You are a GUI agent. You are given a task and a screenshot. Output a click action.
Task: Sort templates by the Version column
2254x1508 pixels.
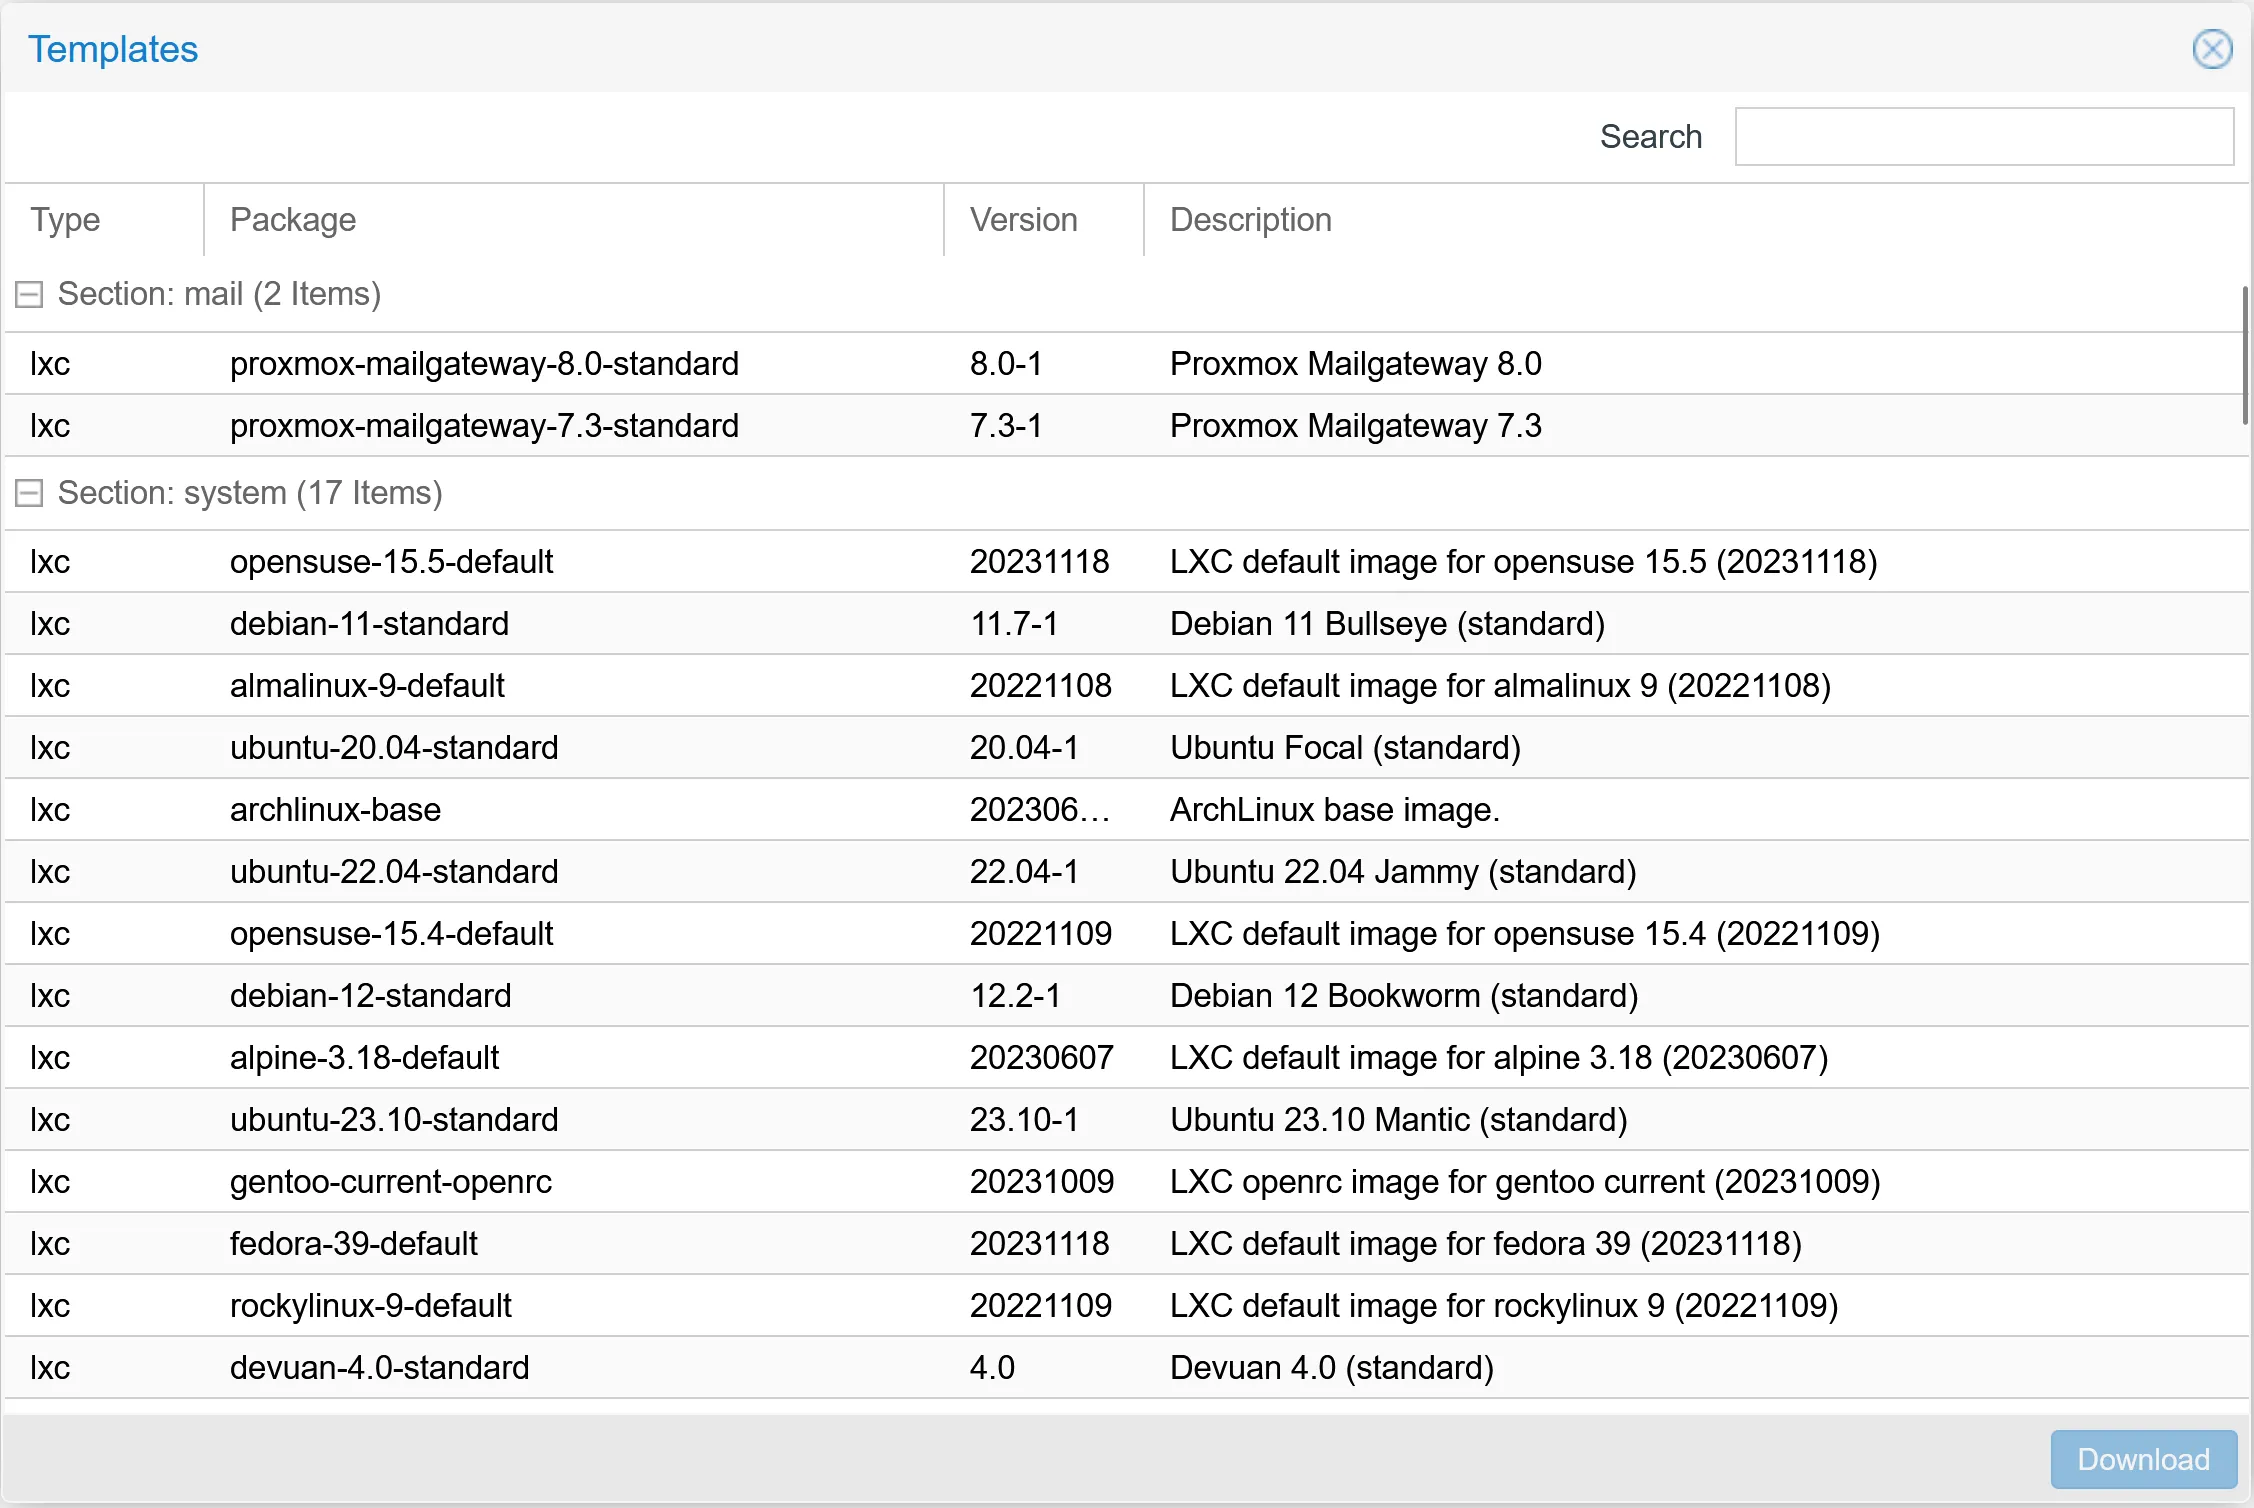pyautogui.click(x=1023, y=219)
